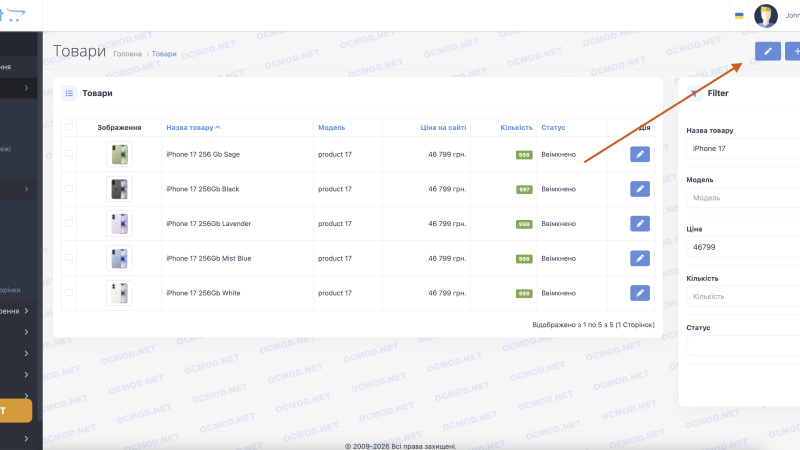Screen dimensions: 800x450
Task: Toggle the select-all checkbox in table header
Action: [69, 127]
